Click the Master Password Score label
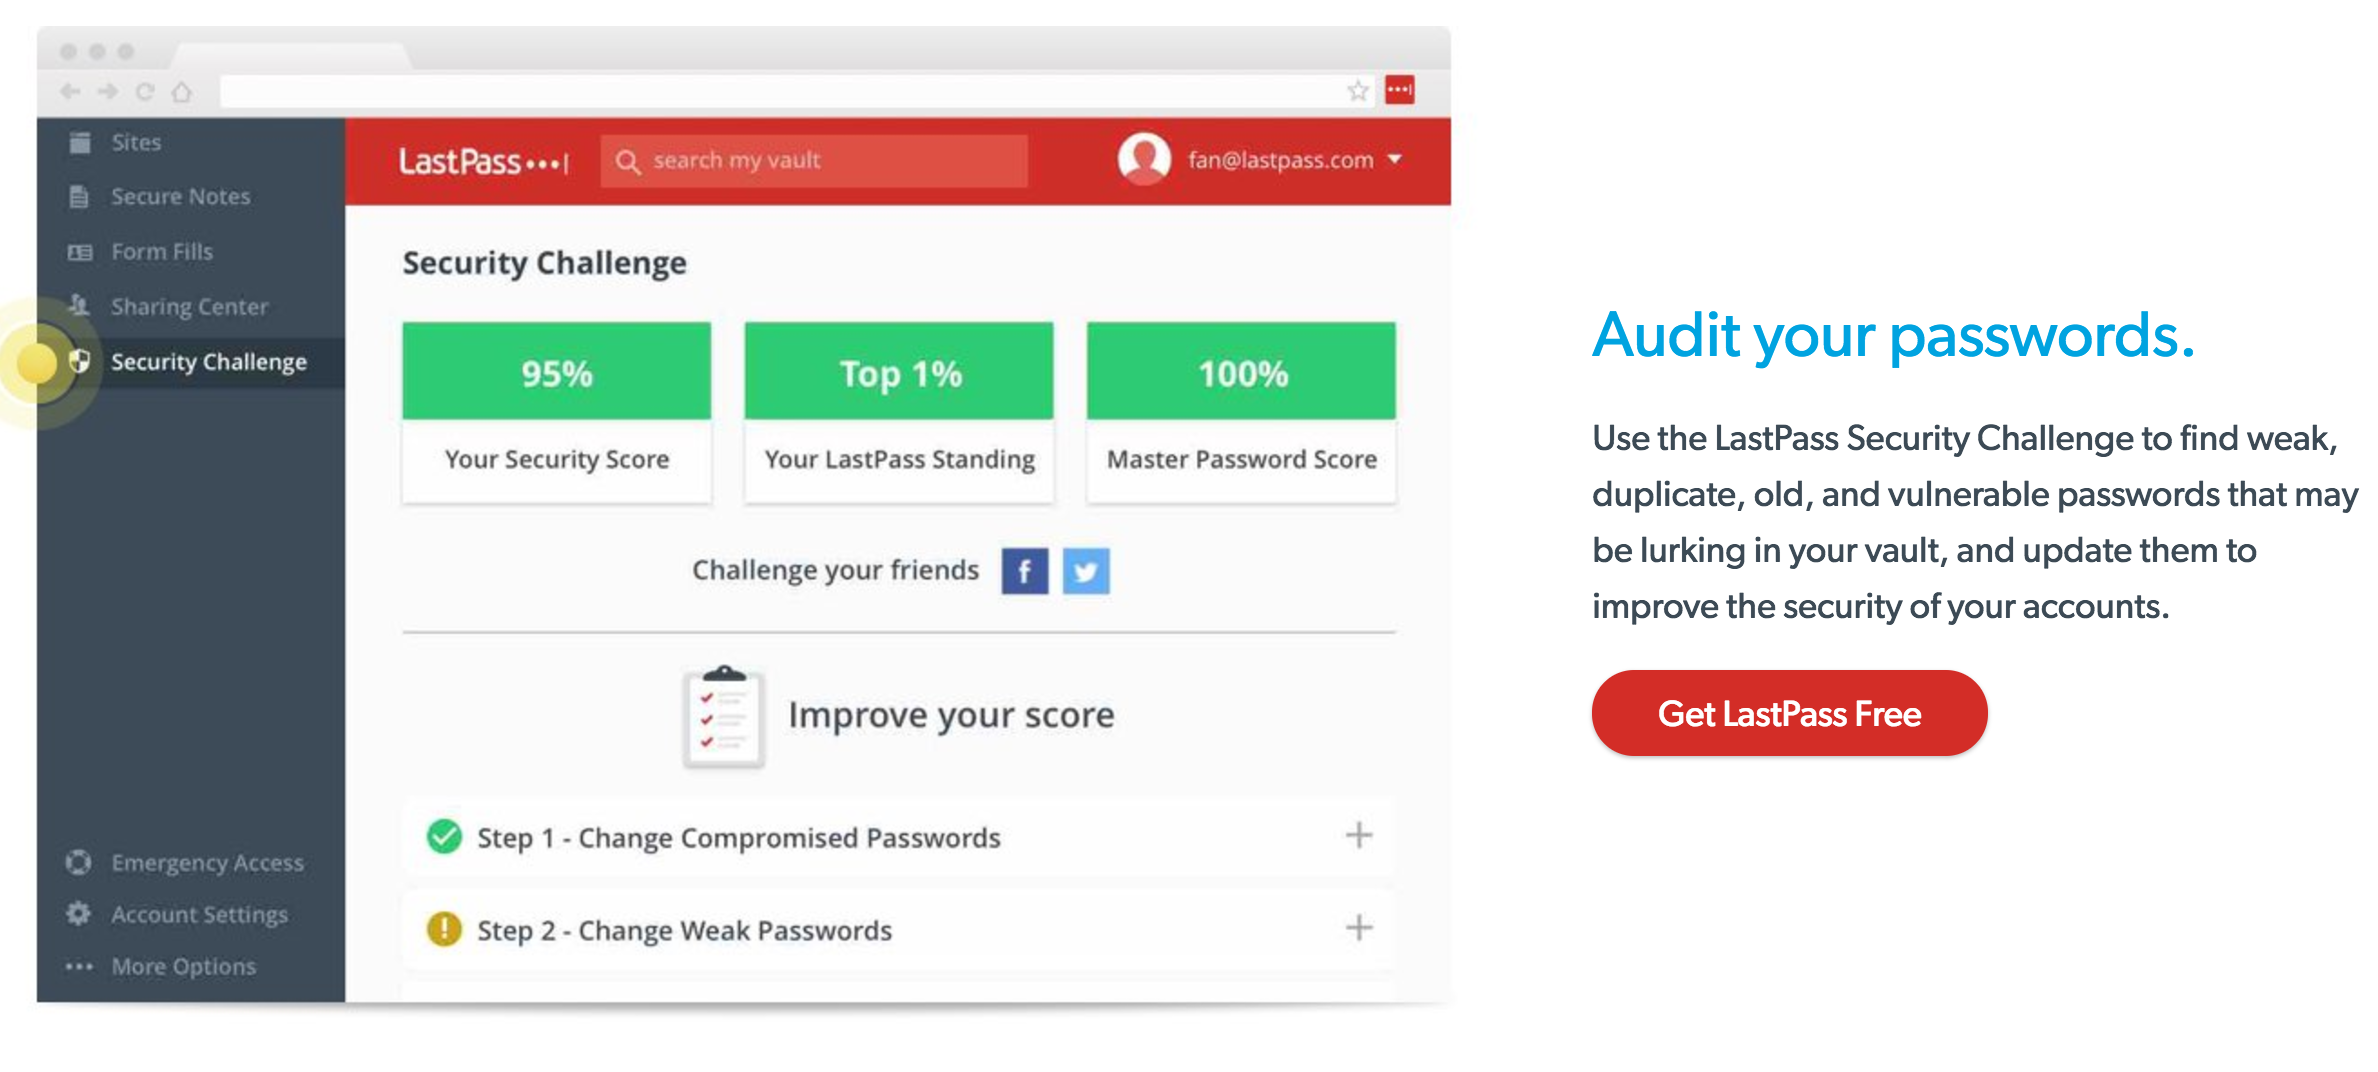The width and height of the screenshot is (2378, 1072). click(x=1241, y=459)
